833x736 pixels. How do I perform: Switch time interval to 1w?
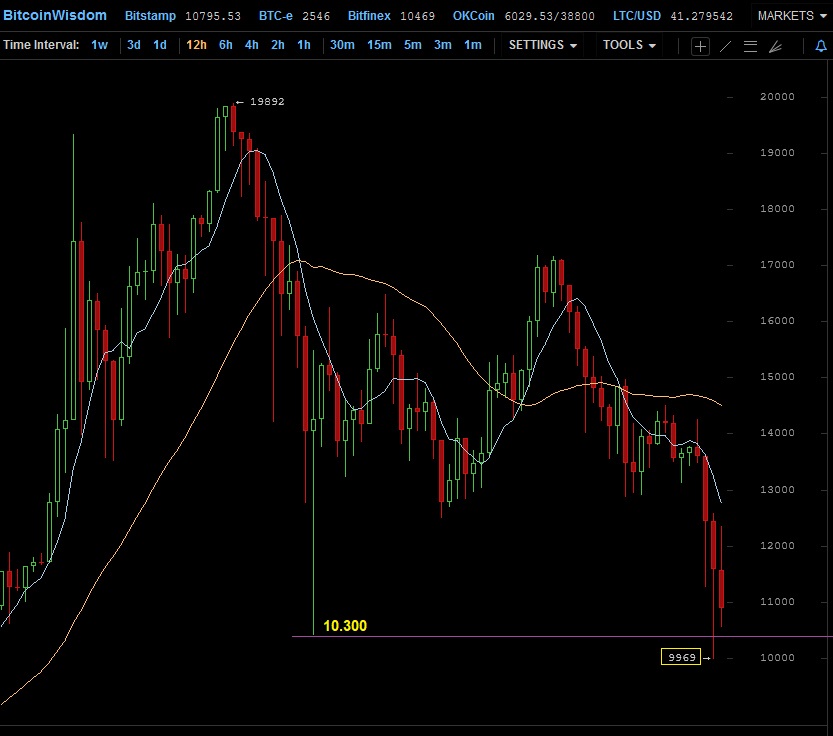click(99, 45)
